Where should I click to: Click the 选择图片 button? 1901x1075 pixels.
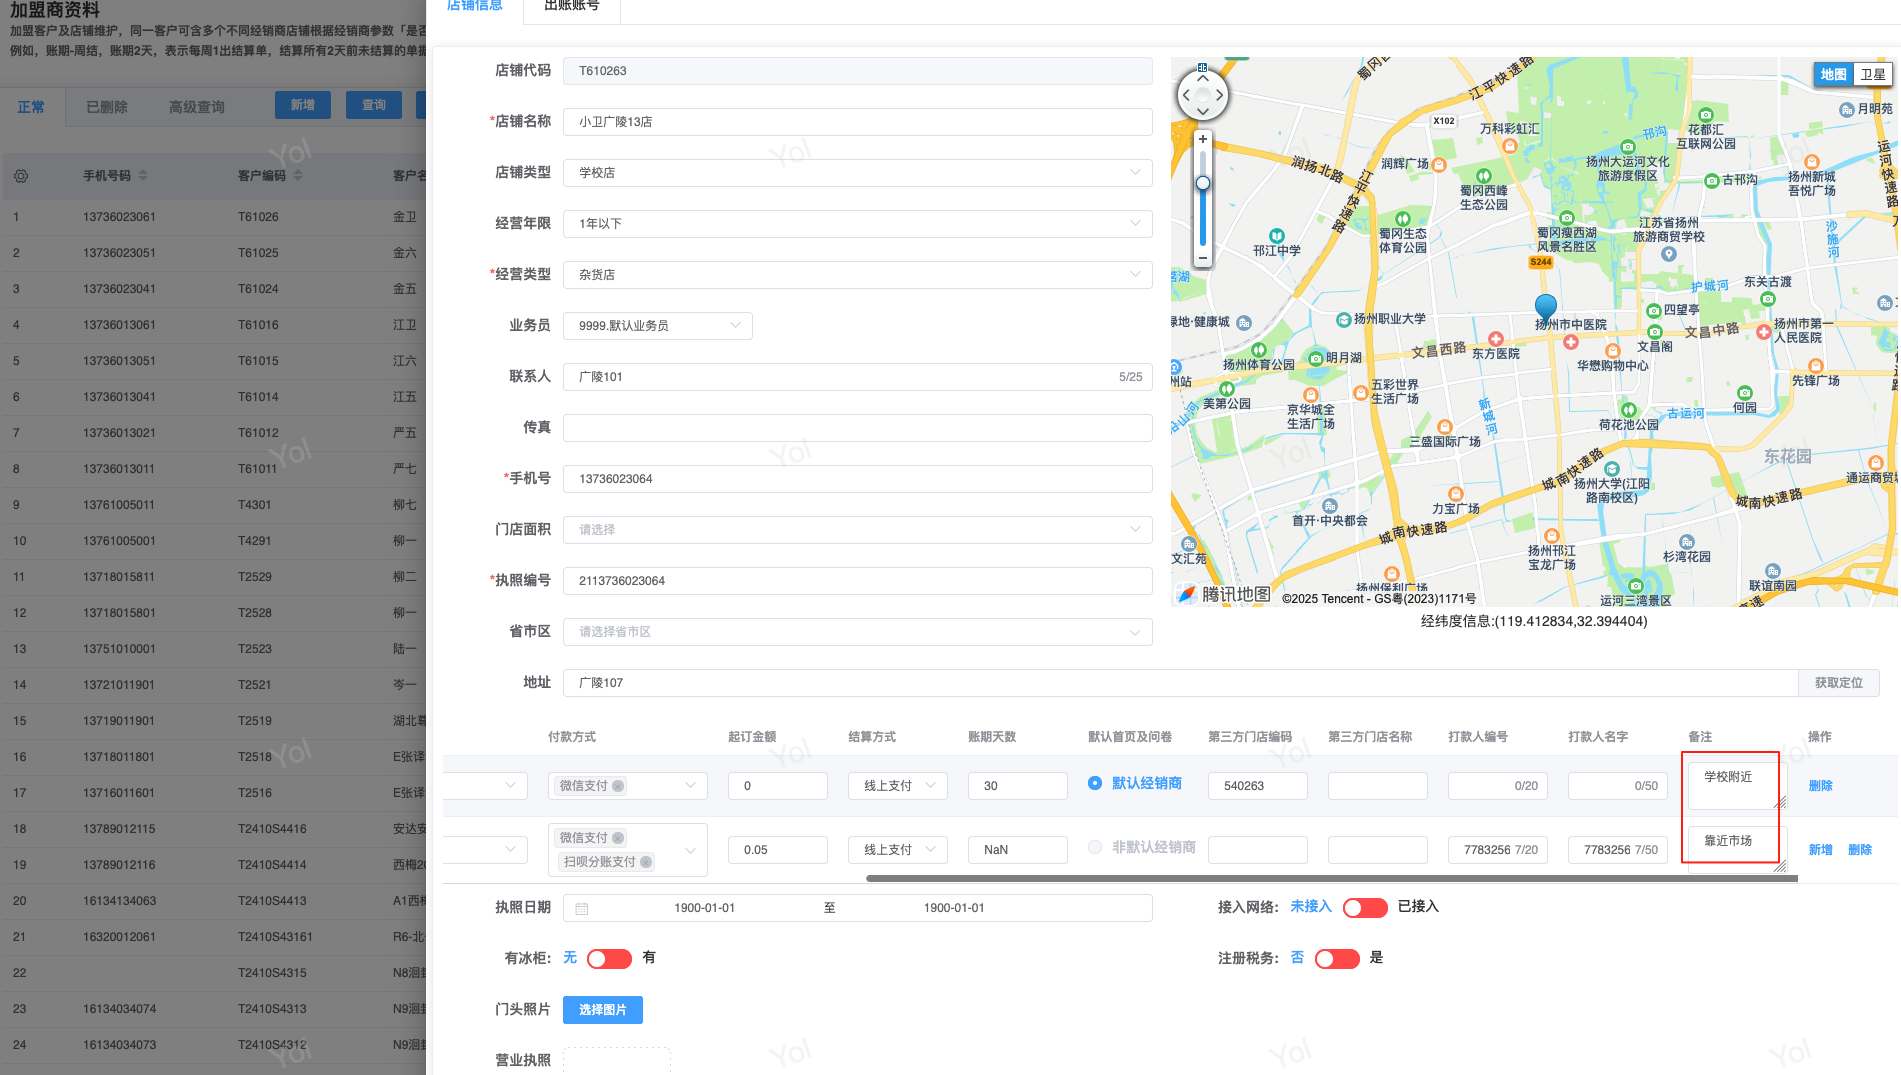pos(602,1010)
